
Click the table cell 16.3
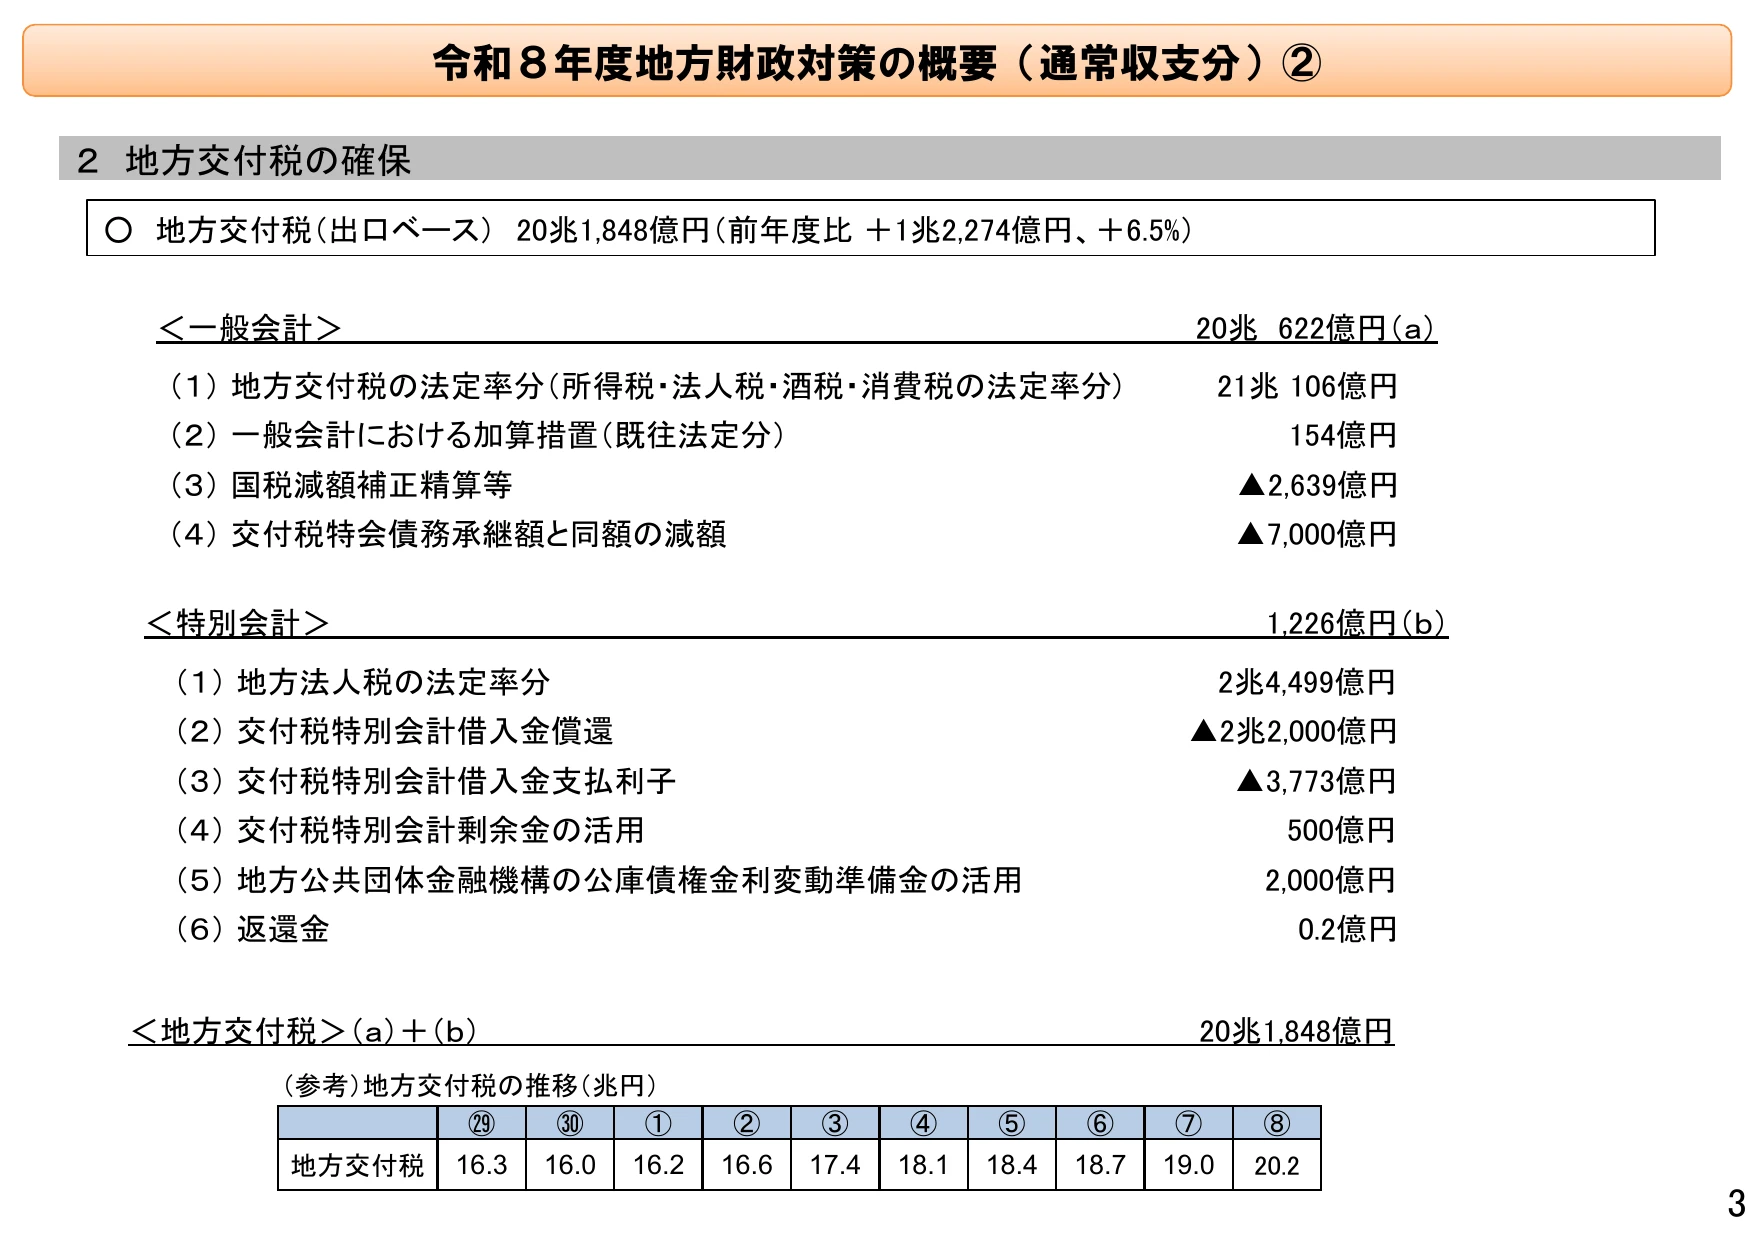(482, 1165)
